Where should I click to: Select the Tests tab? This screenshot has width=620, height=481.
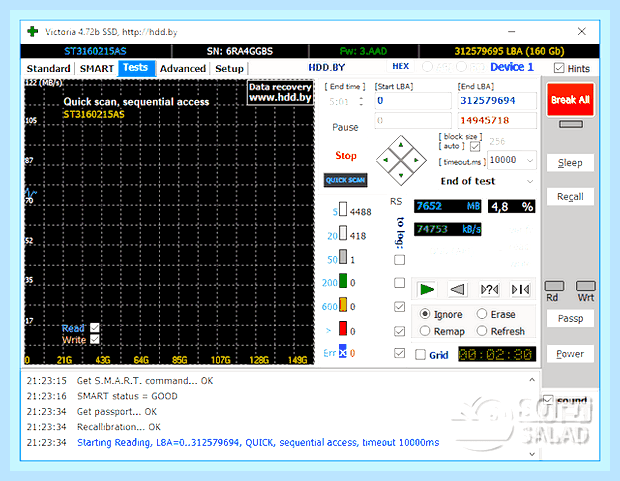tap(136, 68)
